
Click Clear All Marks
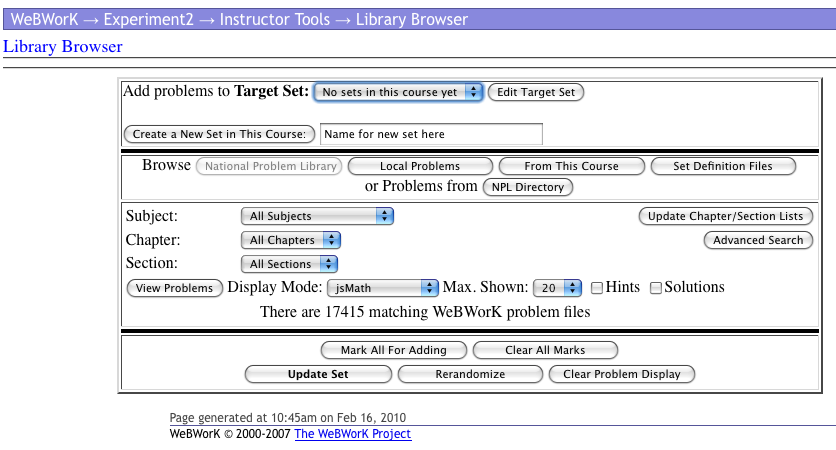pyautogui.click(x=545, y=350)
